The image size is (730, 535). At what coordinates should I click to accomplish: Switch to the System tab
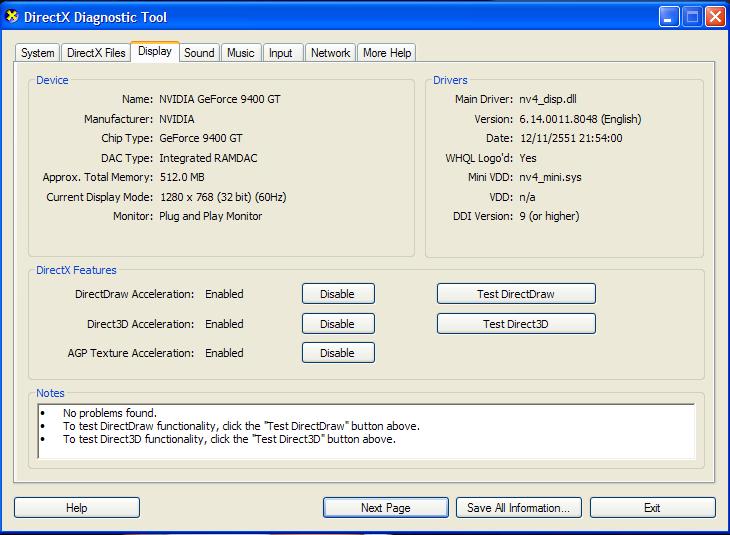[x=38, y=53]
